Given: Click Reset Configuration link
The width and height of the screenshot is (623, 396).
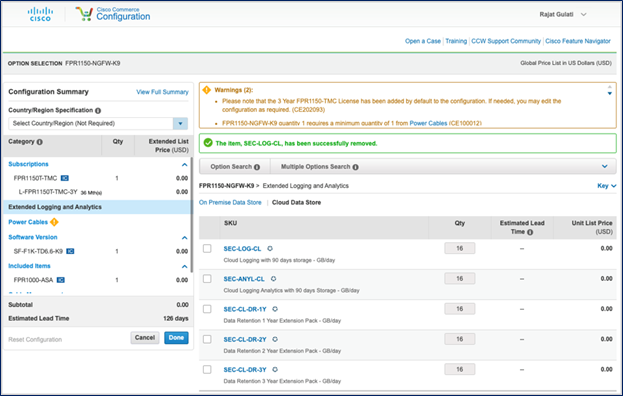Looking at the screenshot, I should tap(35, 340).
